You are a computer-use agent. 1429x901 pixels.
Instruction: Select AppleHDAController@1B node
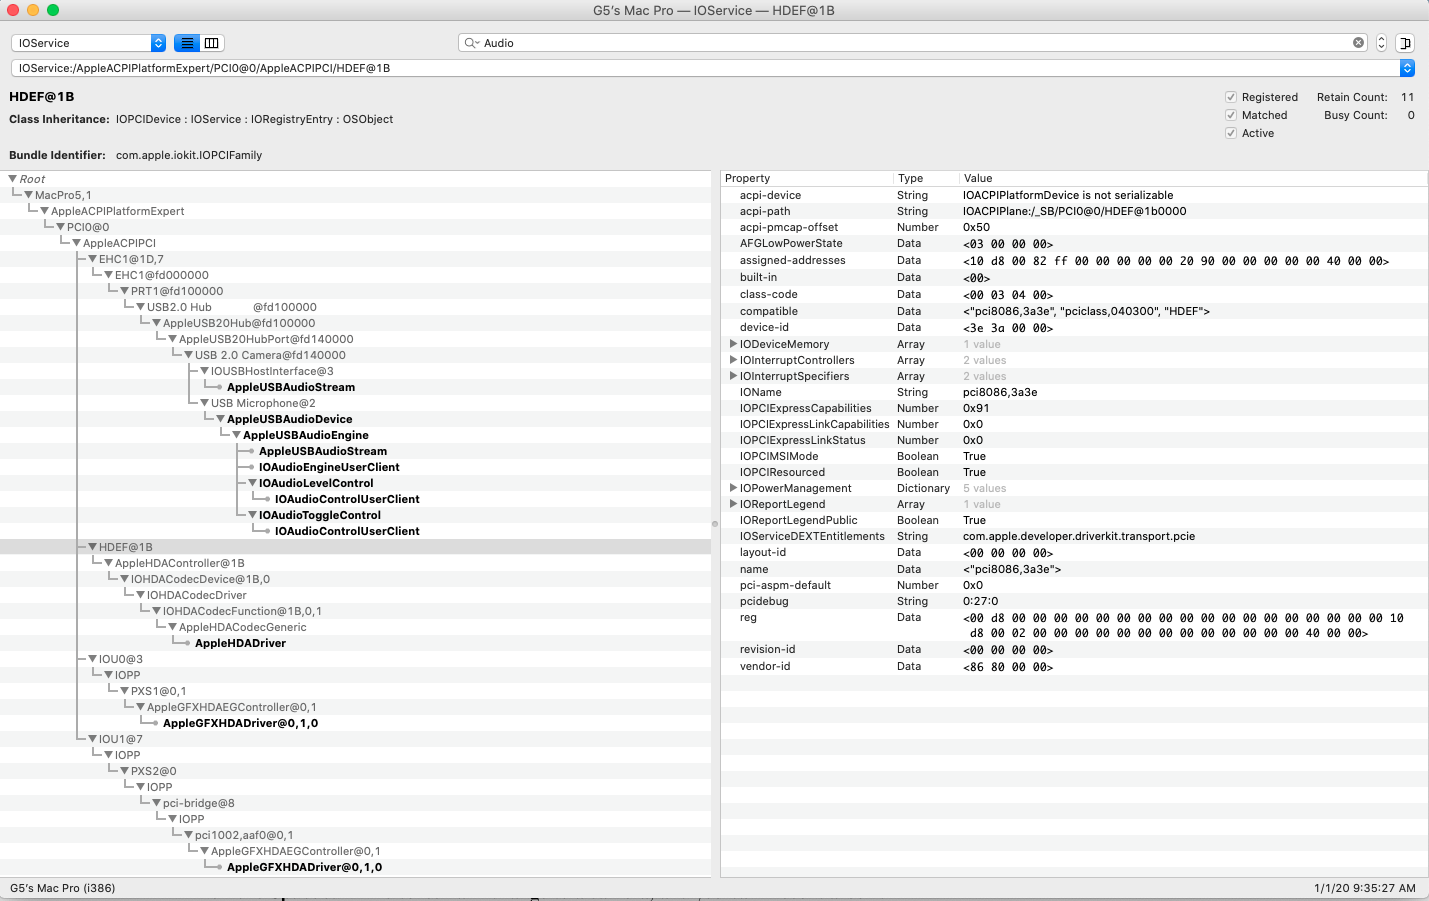coord(180,563)
